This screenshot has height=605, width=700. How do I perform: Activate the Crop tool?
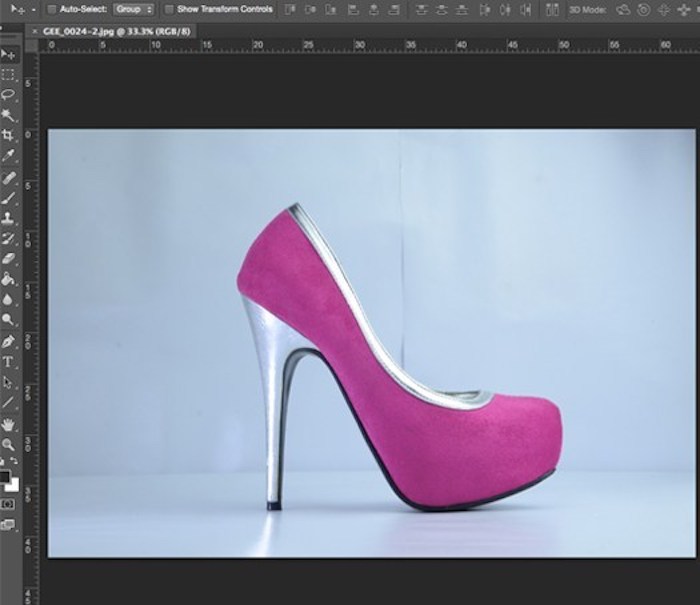9,136
